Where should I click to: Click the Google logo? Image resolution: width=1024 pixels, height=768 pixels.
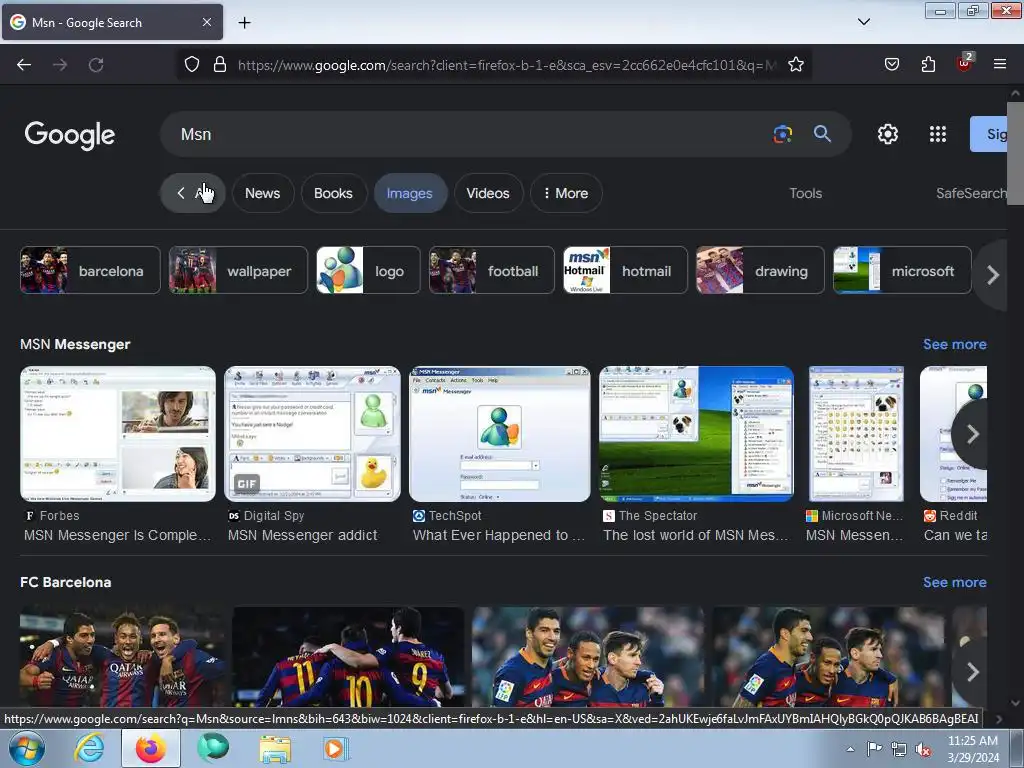(x=70, y=135)
